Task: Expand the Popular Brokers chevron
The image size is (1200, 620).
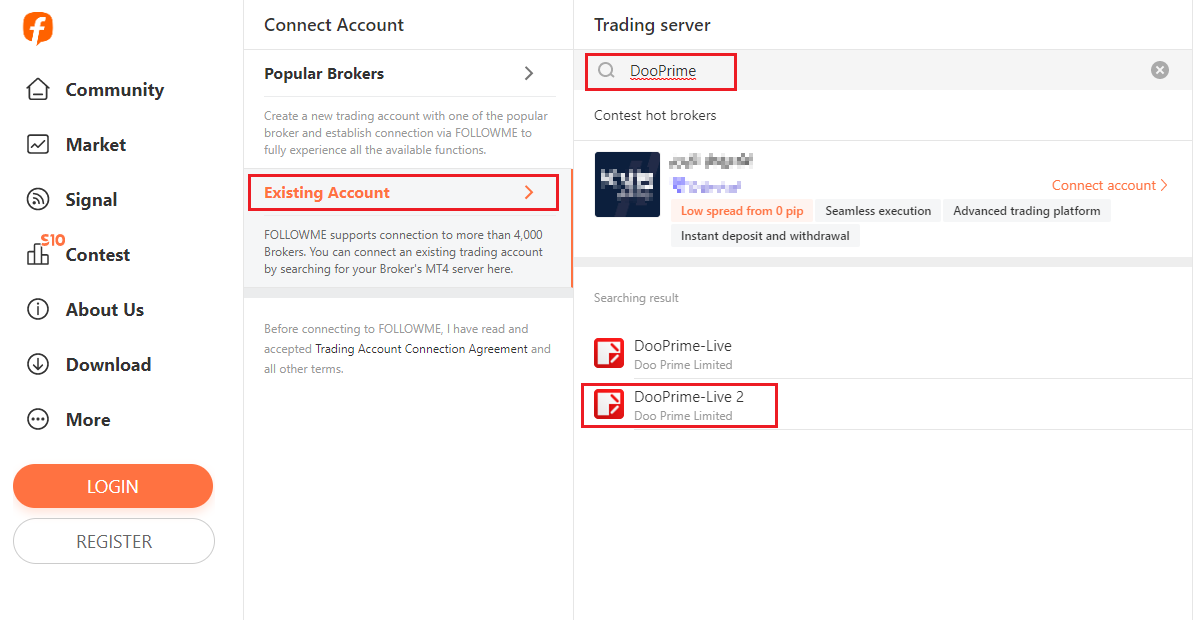Action: tap(529, 73)
